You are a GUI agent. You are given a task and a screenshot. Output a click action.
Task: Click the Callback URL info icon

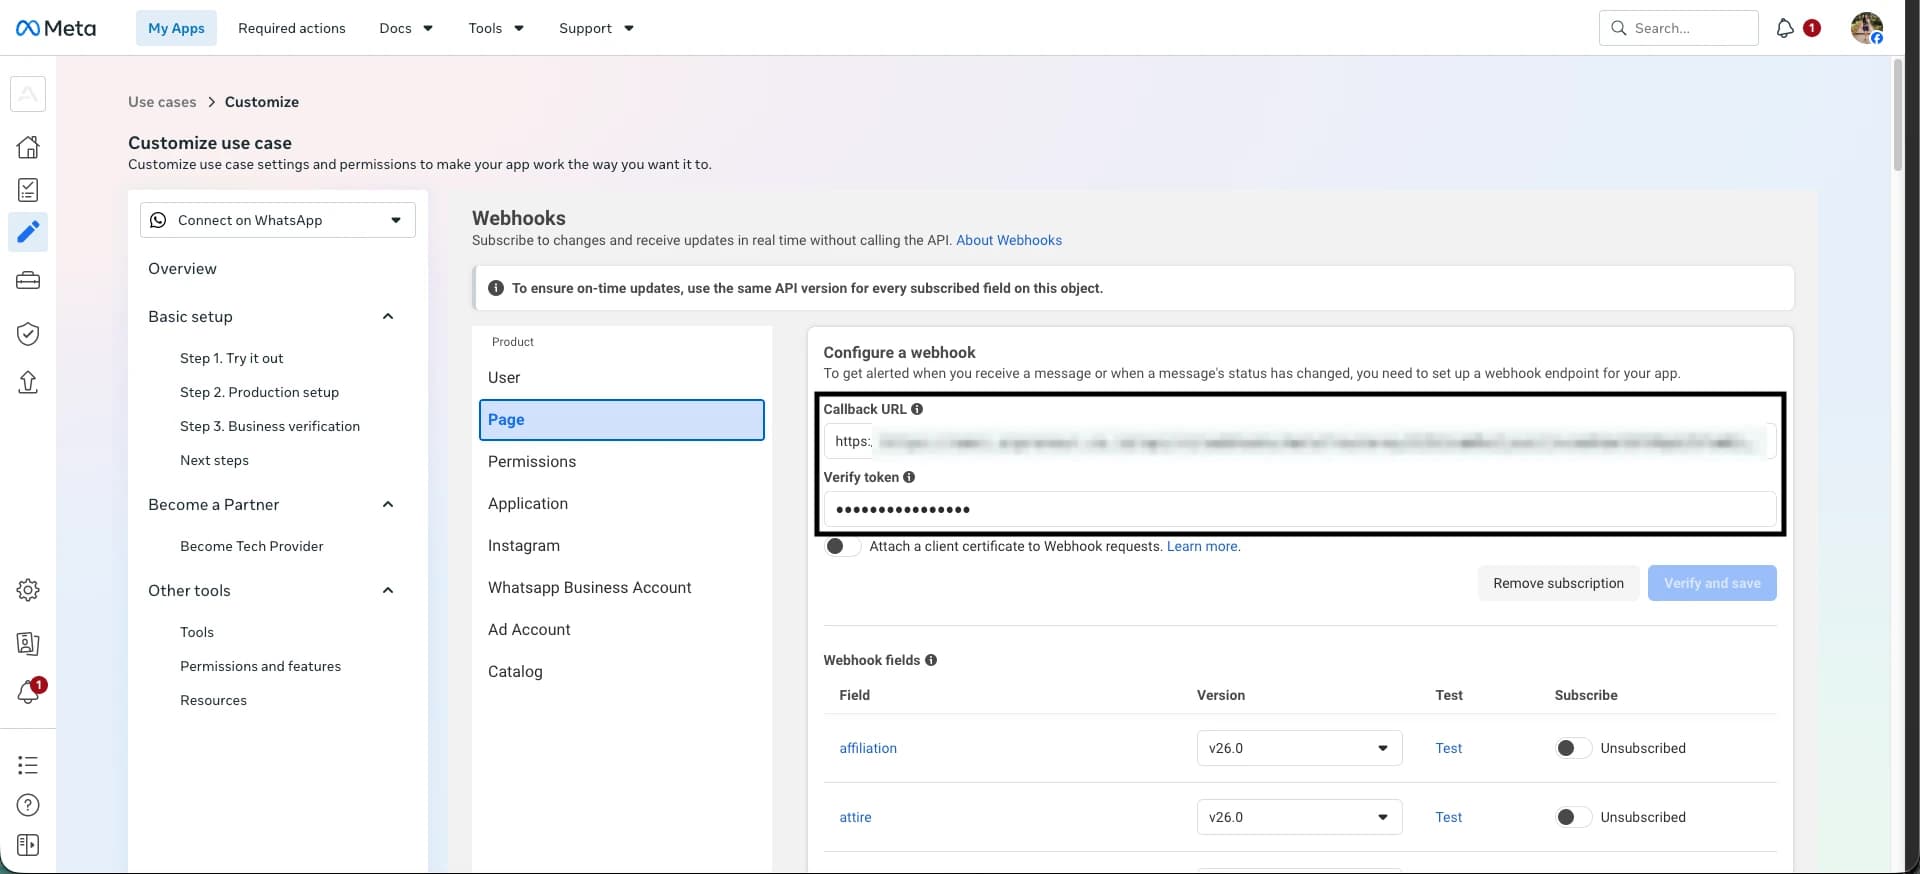917,409
